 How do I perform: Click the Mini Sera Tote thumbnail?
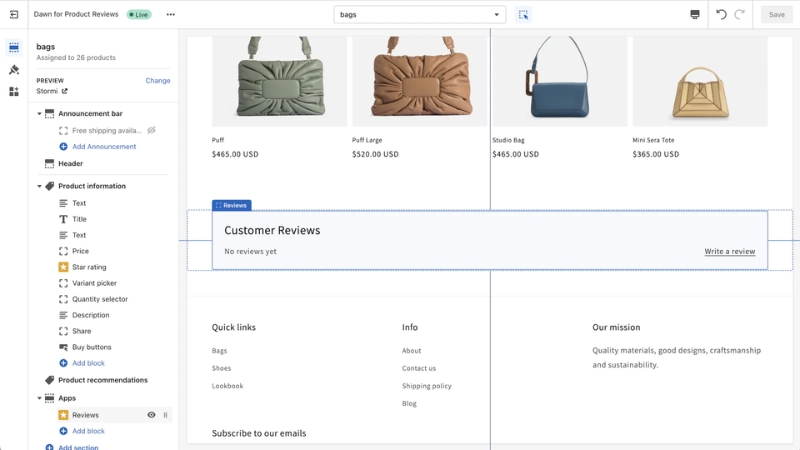[x=700, y=81]
